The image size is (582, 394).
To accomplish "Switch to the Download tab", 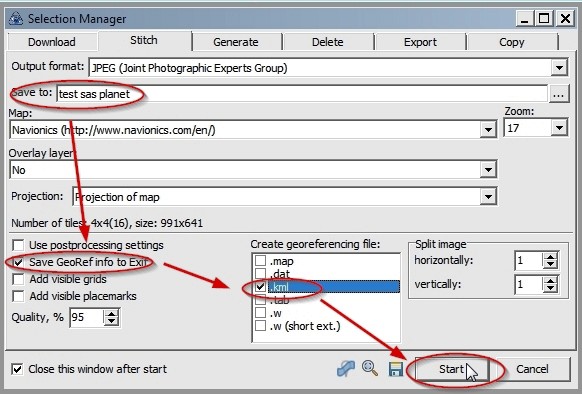I will tap(52, 42).
